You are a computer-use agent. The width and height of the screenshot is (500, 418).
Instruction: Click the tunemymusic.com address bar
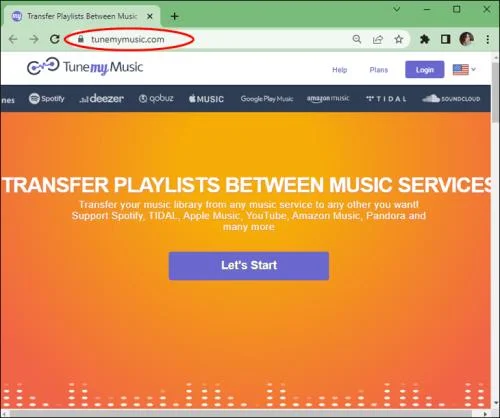pos(213,39)
